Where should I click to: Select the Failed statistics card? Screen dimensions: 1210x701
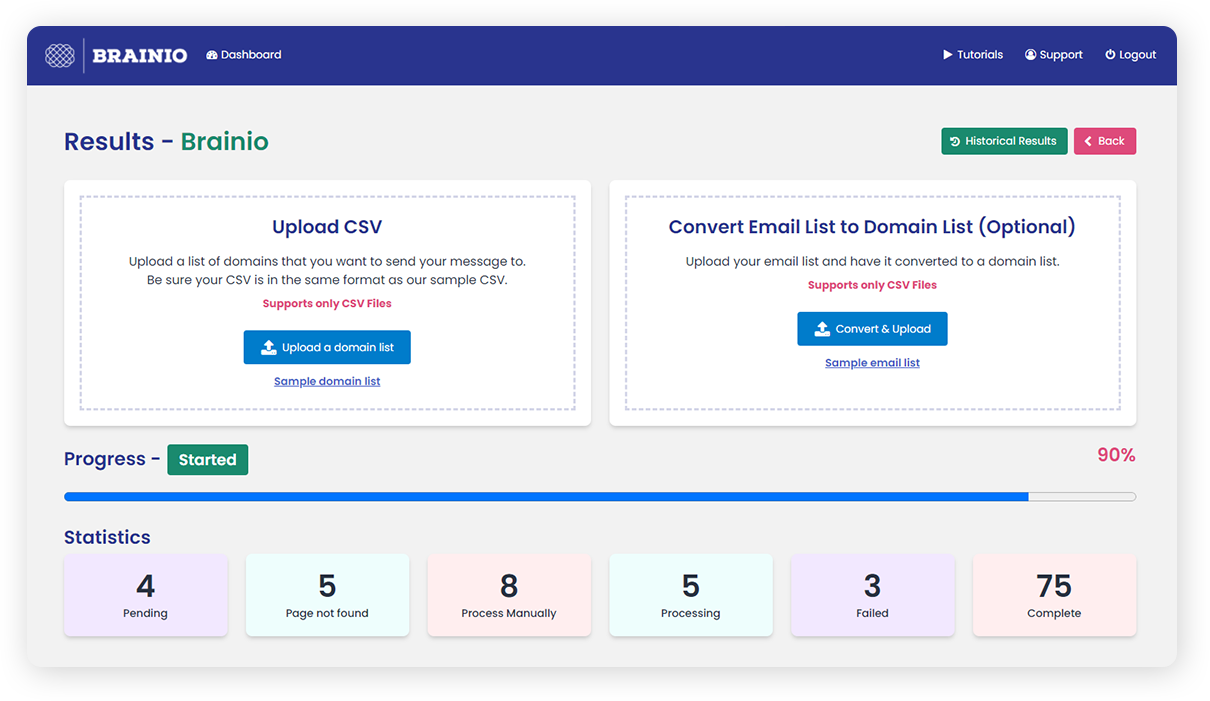point(873,595)
